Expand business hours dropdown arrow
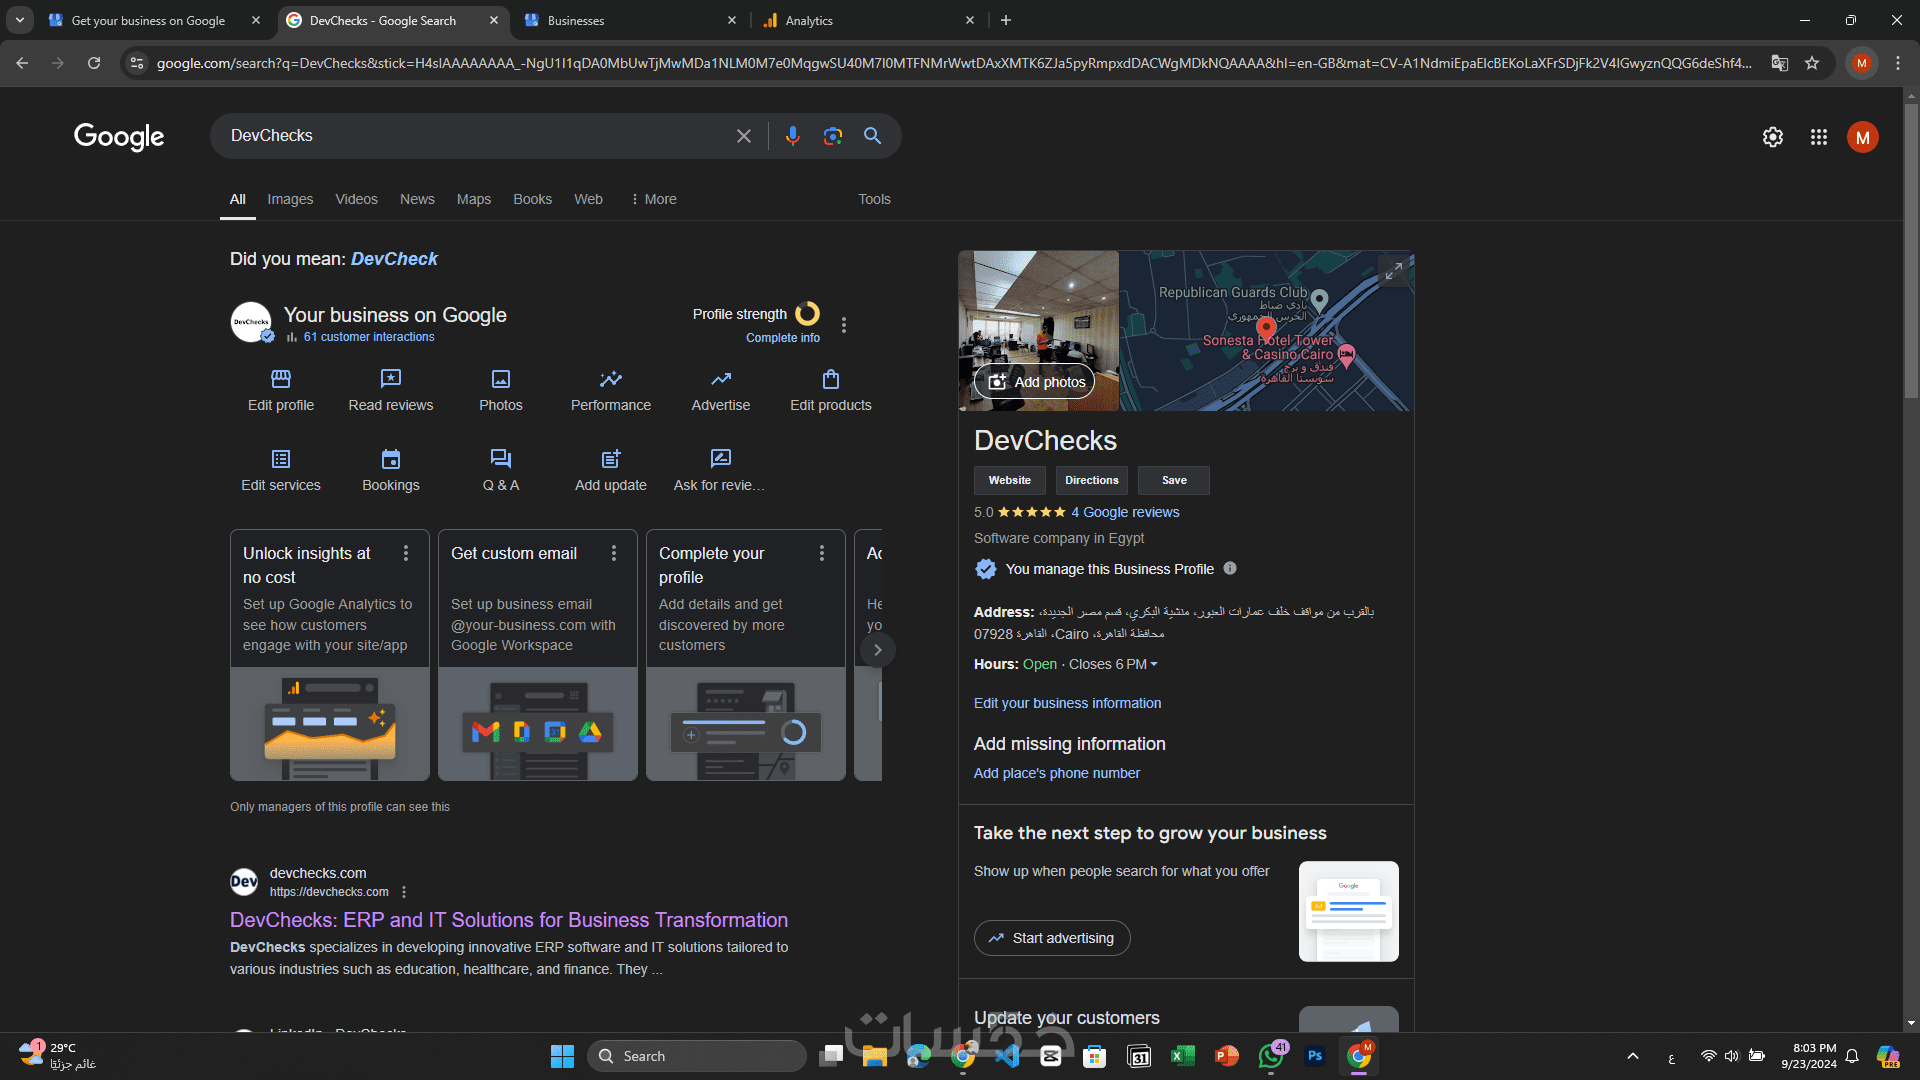 tap(1154, 665)
